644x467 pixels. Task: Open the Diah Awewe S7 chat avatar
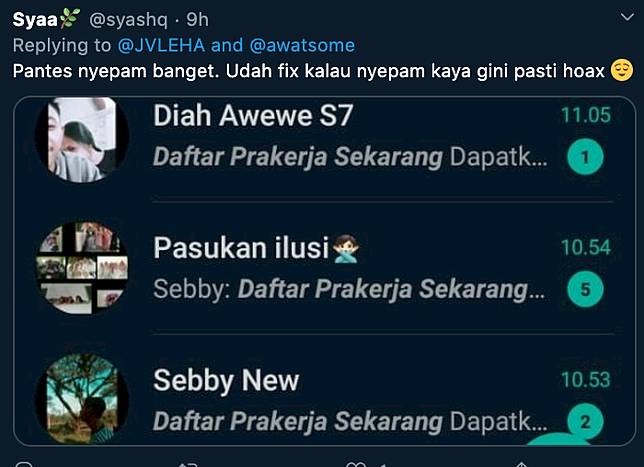pos(82,138)
